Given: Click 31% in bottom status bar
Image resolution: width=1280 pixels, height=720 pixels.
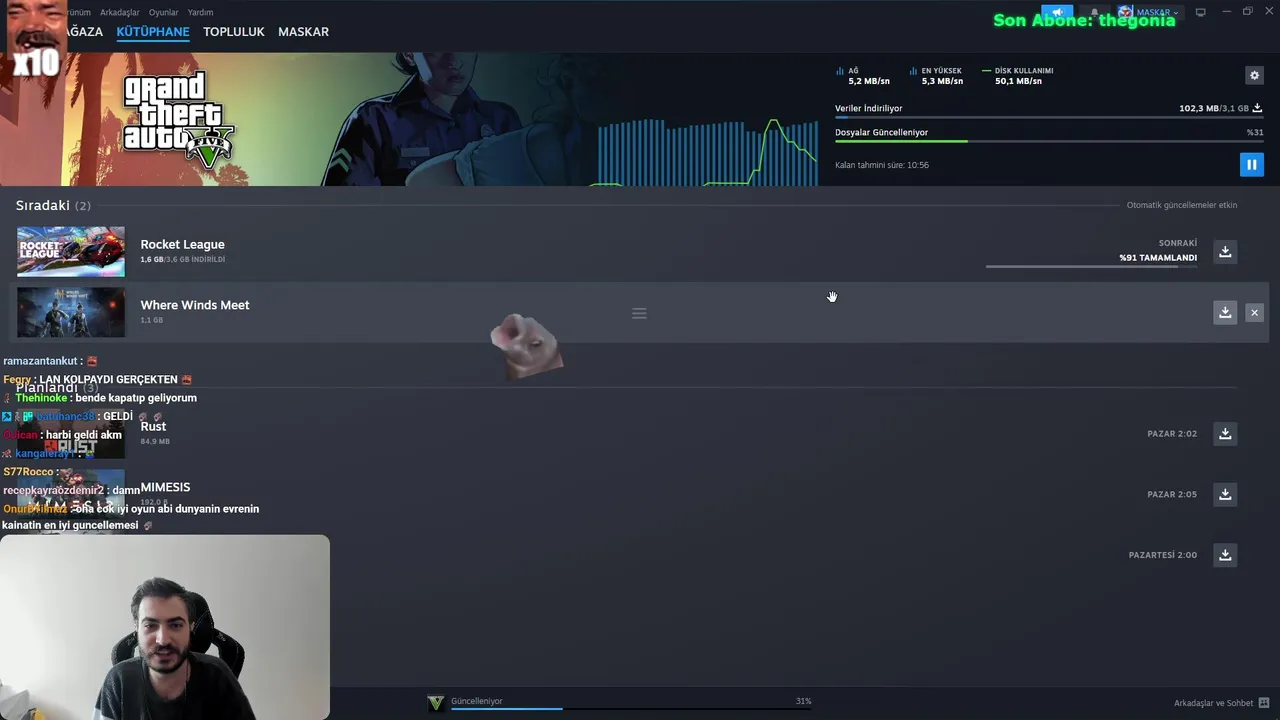Looking at the screenshot, I should point(803,701).
